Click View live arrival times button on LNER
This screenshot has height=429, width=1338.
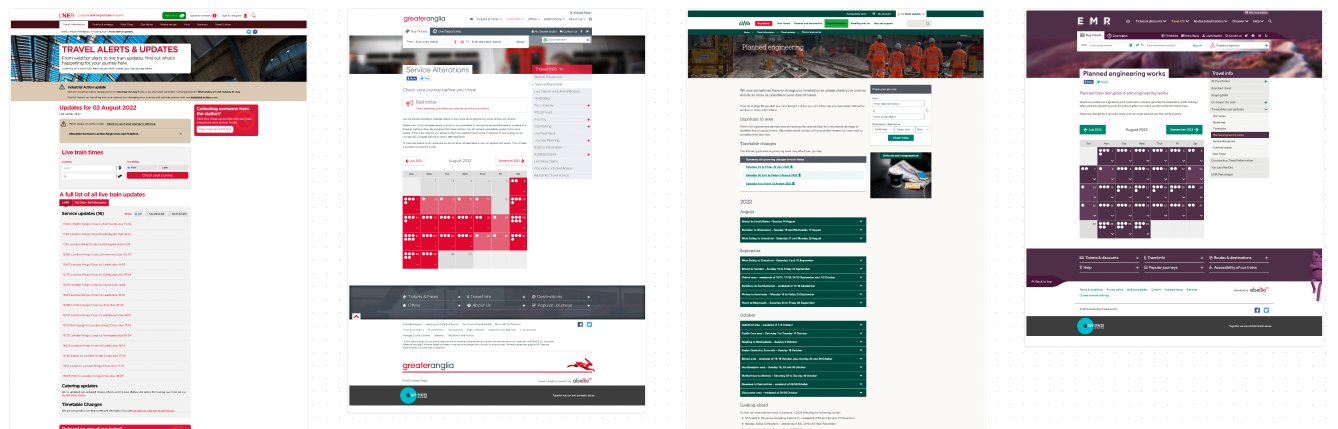pyautogui.click(x=215, y=129)
